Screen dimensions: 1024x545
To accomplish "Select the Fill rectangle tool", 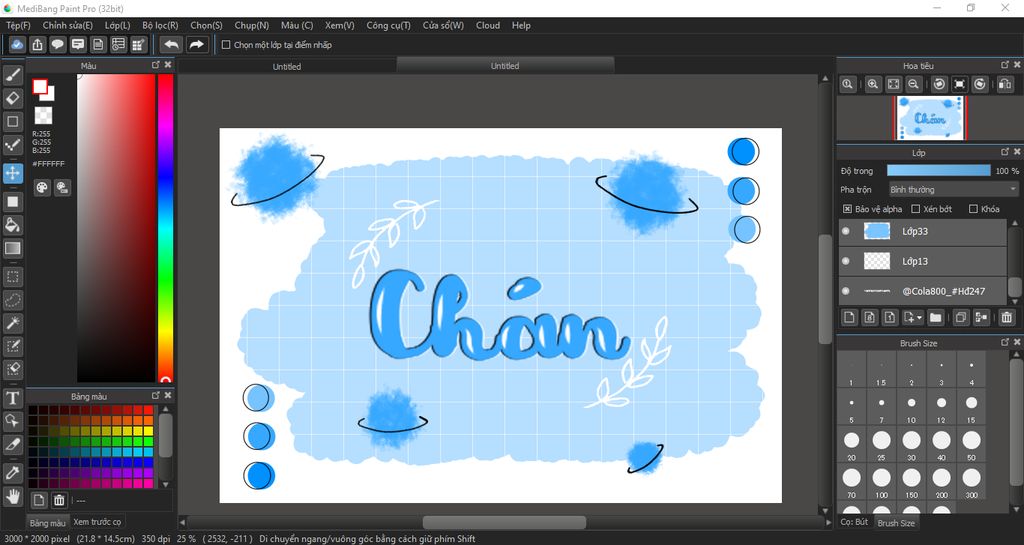I will coord(12,202).
